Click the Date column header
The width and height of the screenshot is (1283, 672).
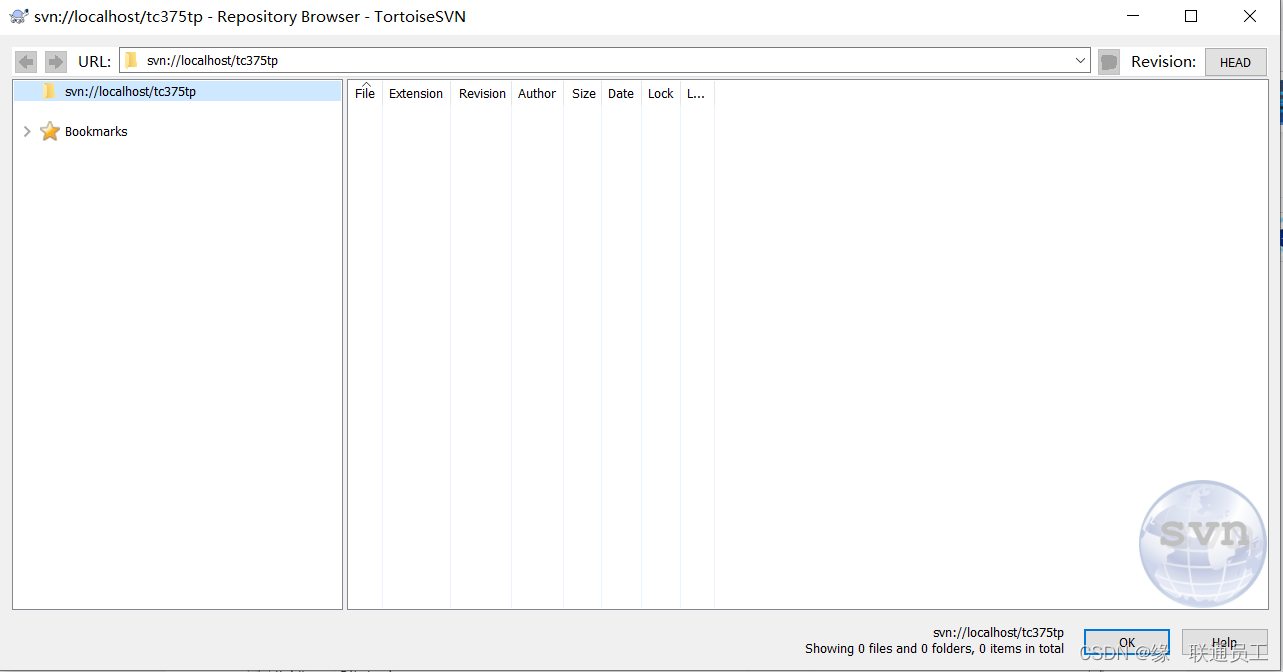pyautogui.click(x=620, y=93)
